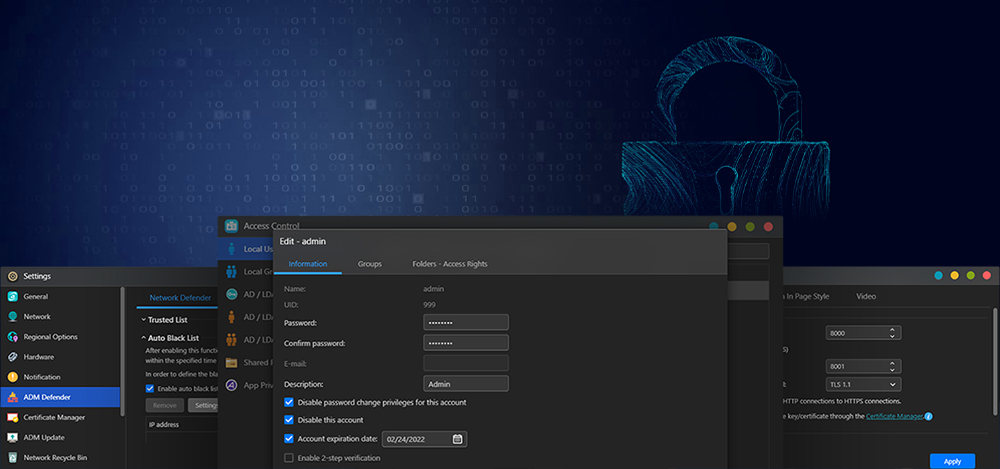Click the Description input field

click(466, 384)
